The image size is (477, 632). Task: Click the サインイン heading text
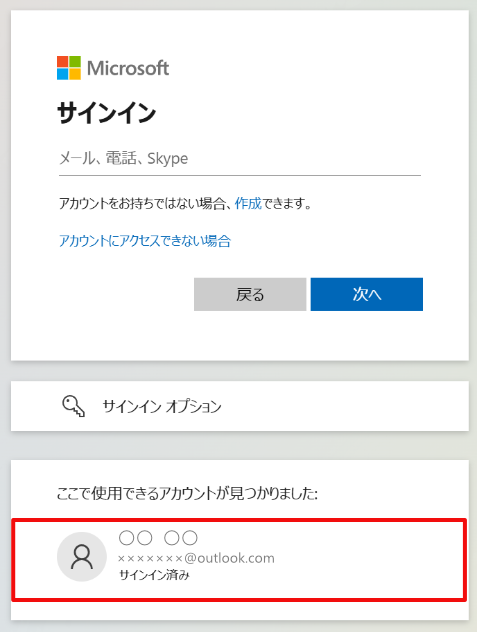(x=106, y=112)
